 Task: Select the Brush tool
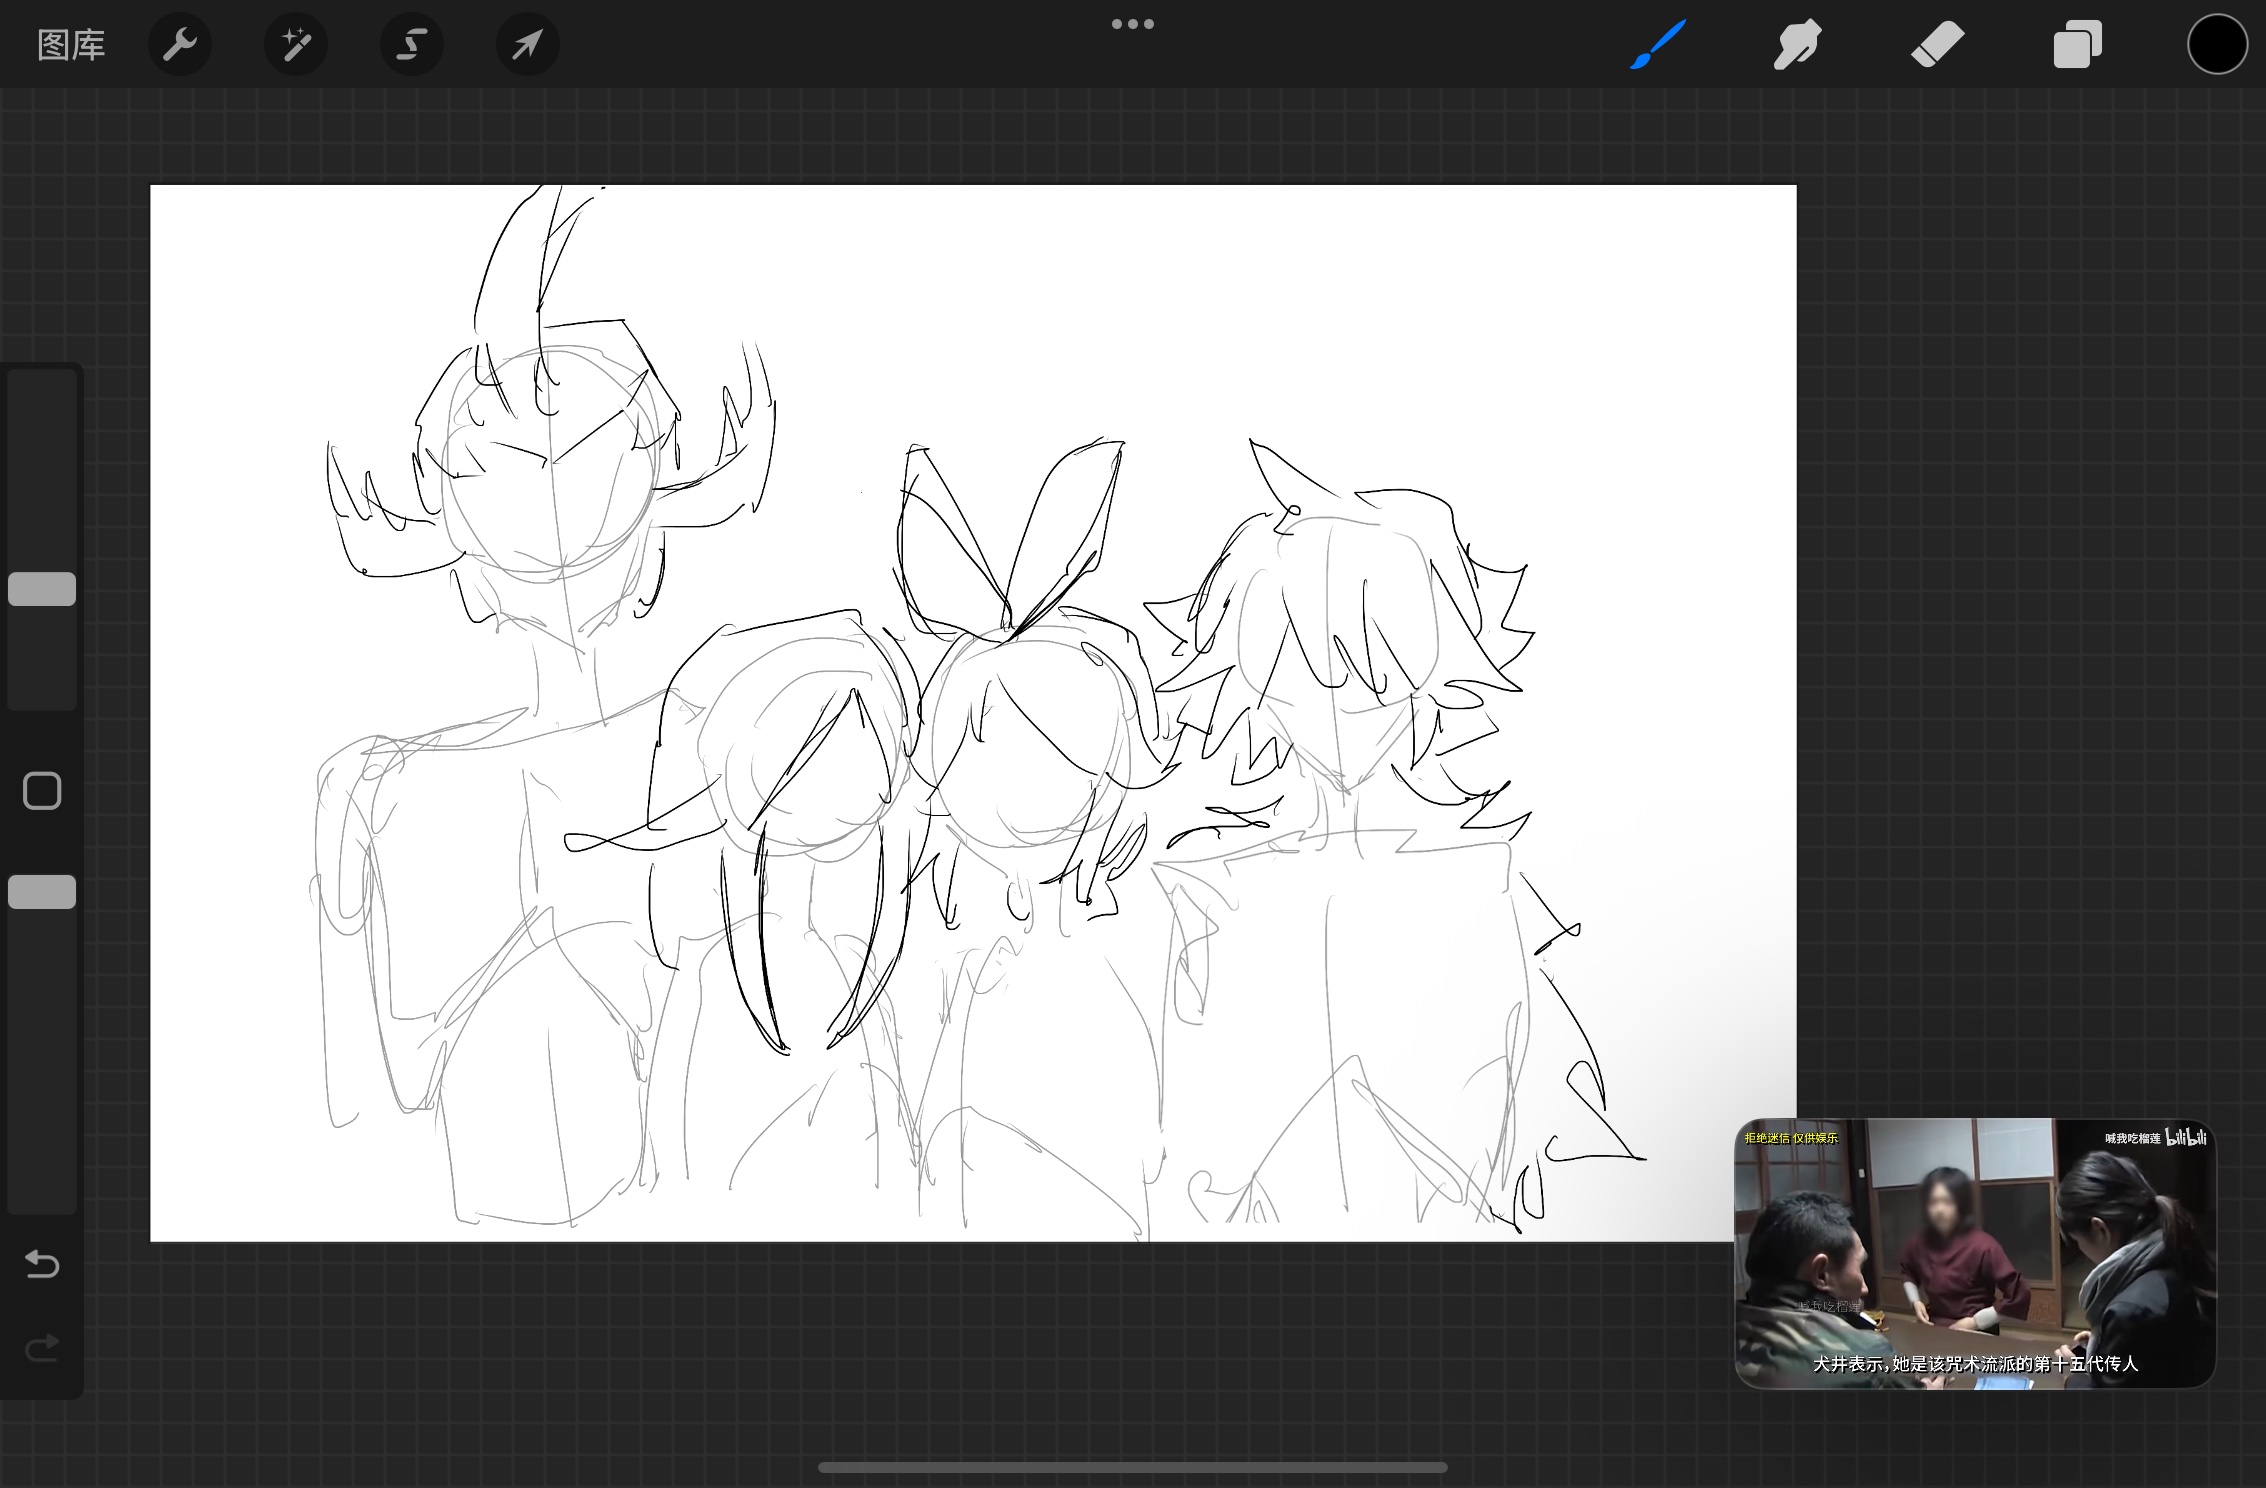1658,45
